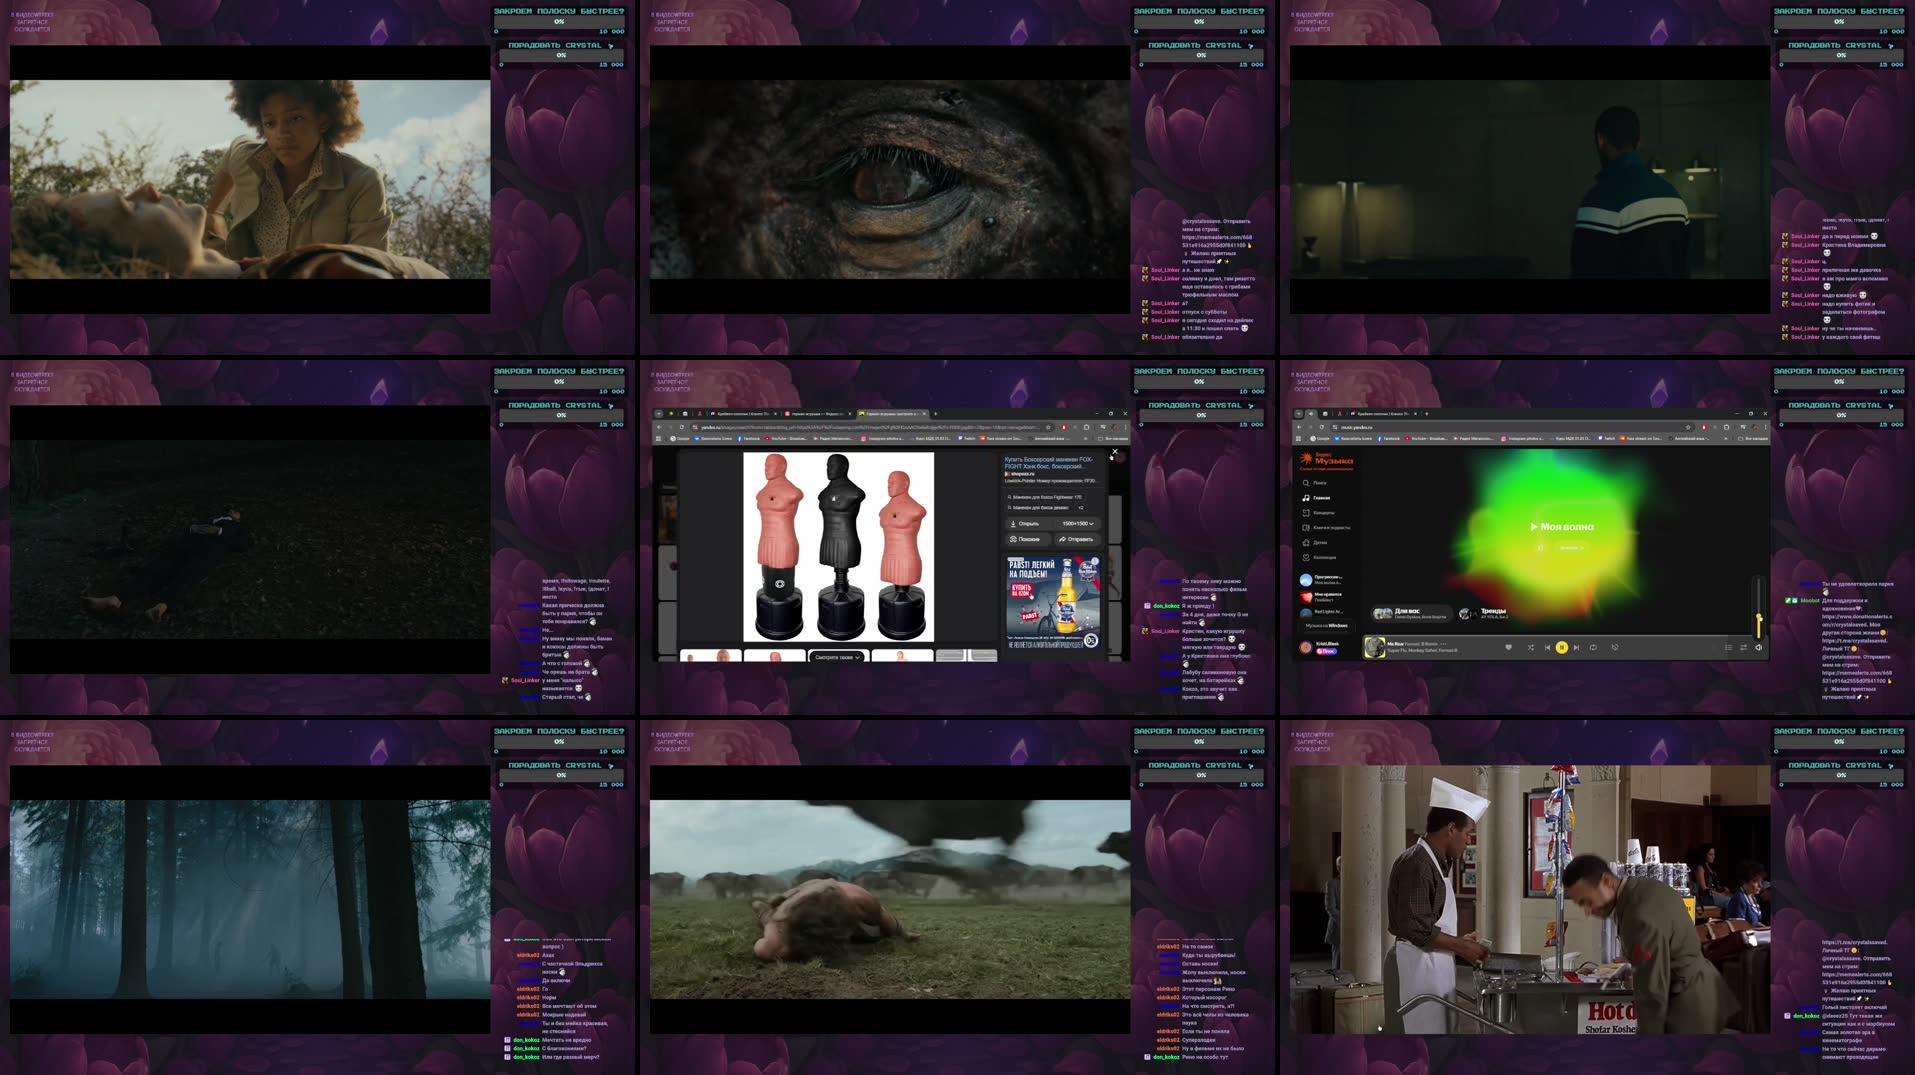Like the current track with heart icon
1915x1075 pixels.
pos(1508,647)
